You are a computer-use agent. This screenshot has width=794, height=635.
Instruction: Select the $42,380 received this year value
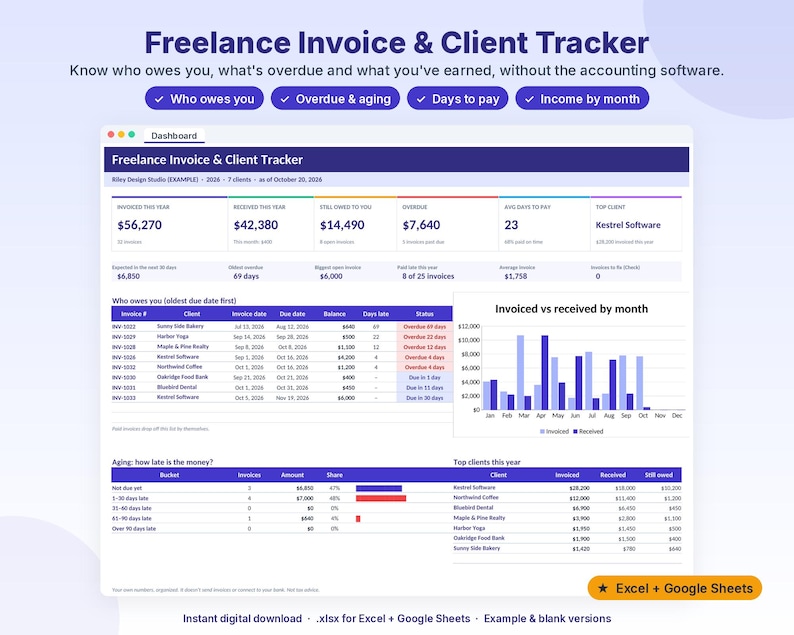[x=256, y=225]
